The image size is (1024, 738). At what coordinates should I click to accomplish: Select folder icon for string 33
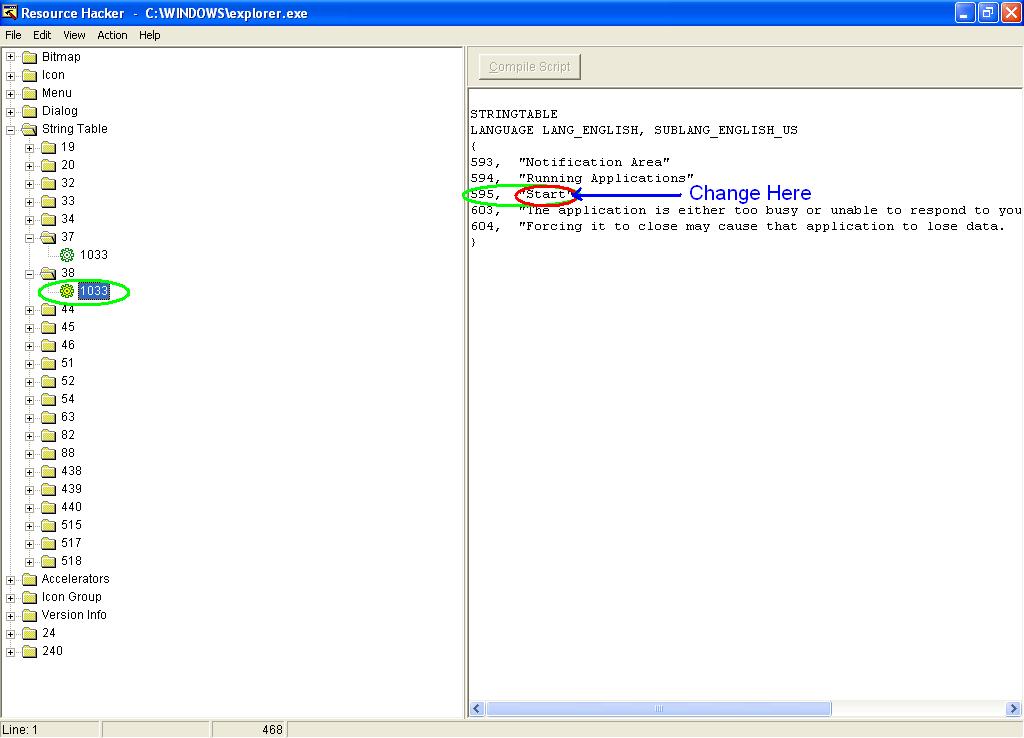48,201
